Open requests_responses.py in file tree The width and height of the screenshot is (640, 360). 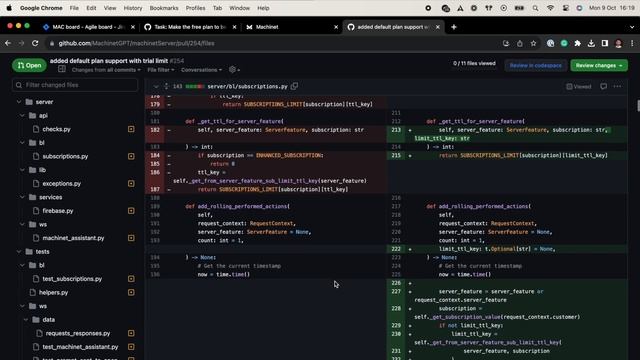click(78, 333)
